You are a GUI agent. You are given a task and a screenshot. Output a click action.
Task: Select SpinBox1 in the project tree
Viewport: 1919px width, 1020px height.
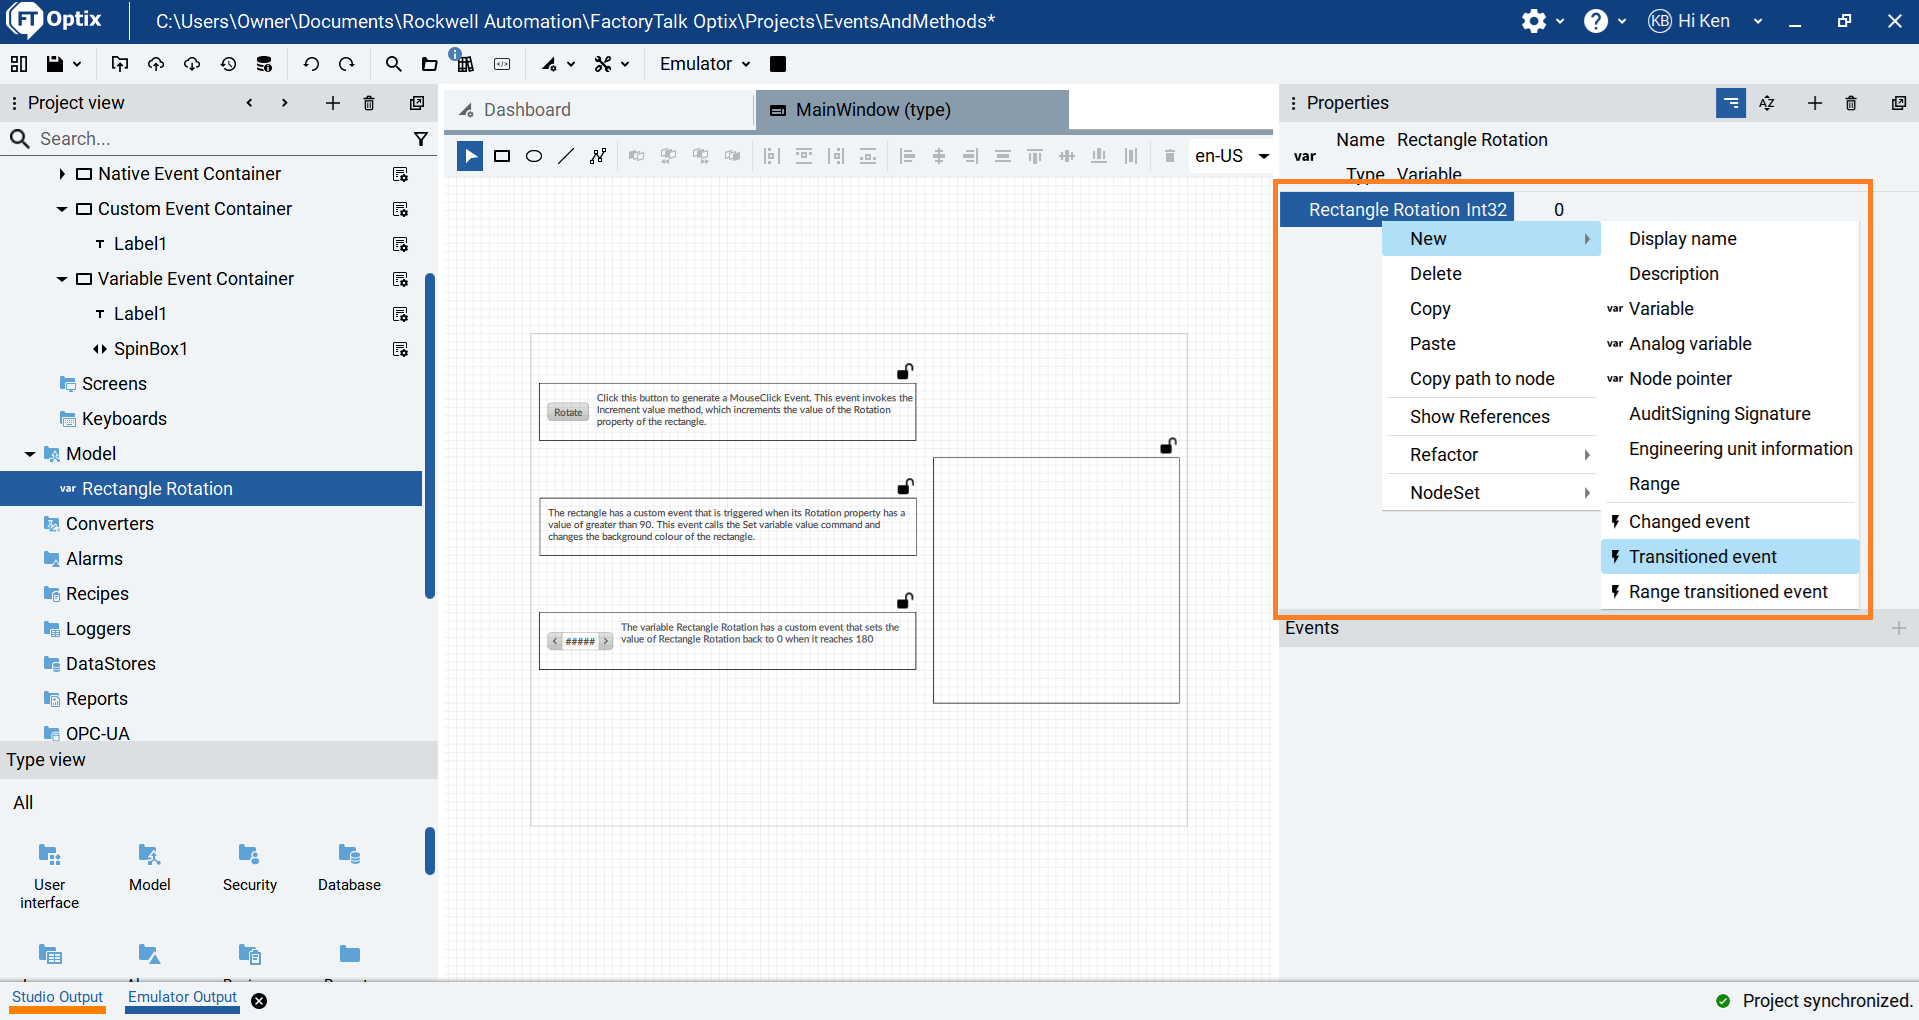point(151,349)
